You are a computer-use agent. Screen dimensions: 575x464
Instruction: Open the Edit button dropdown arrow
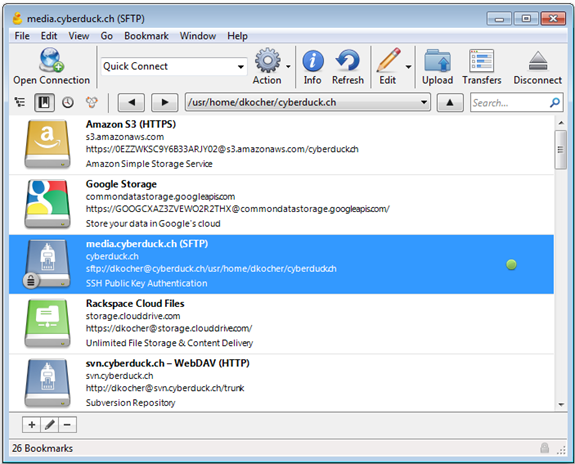[x=408, y=66]
